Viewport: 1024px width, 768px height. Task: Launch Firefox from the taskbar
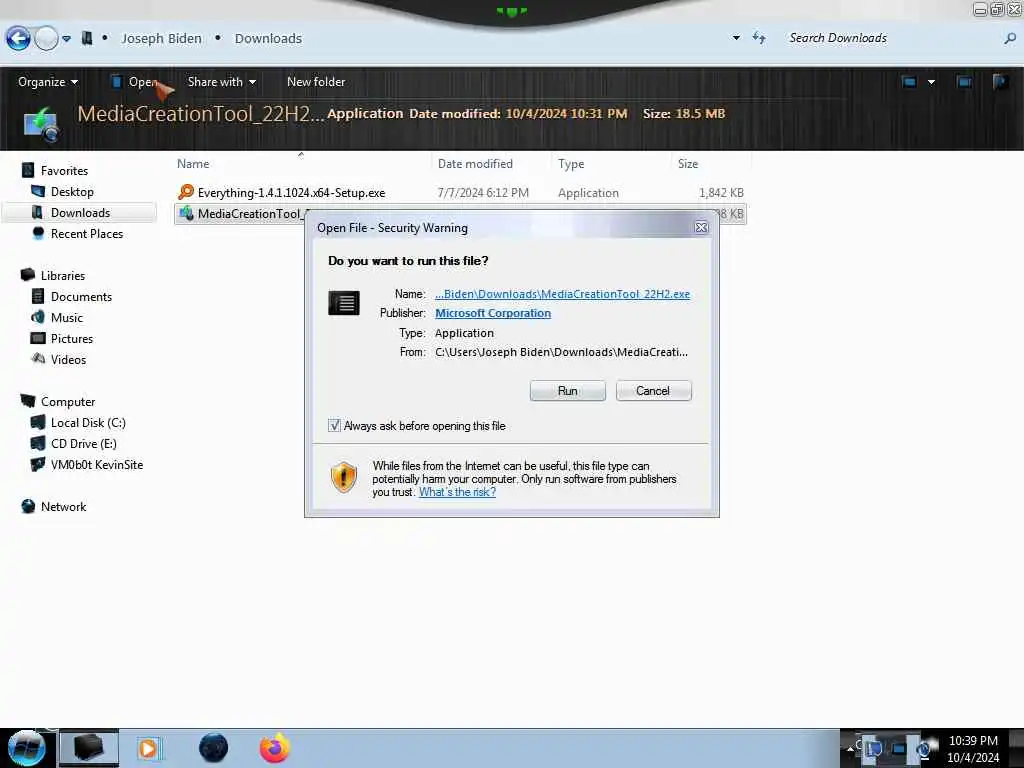(275, 748)
